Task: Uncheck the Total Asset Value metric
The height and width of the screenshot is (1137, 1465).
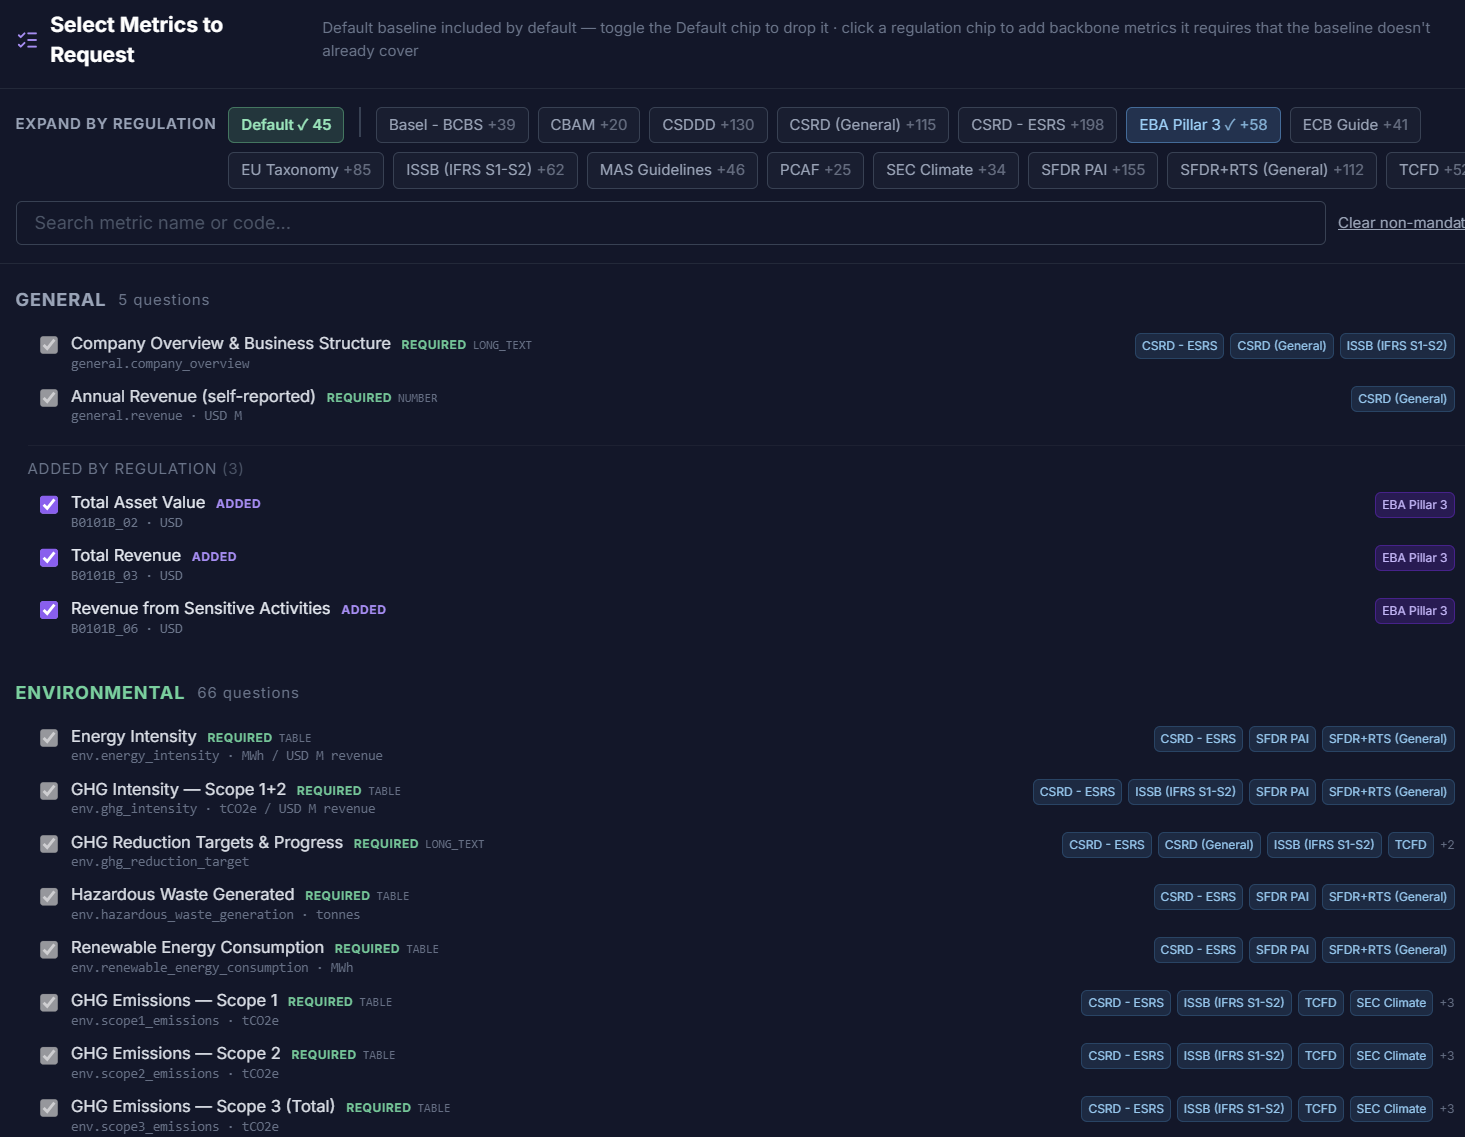Action: point(49,504)
